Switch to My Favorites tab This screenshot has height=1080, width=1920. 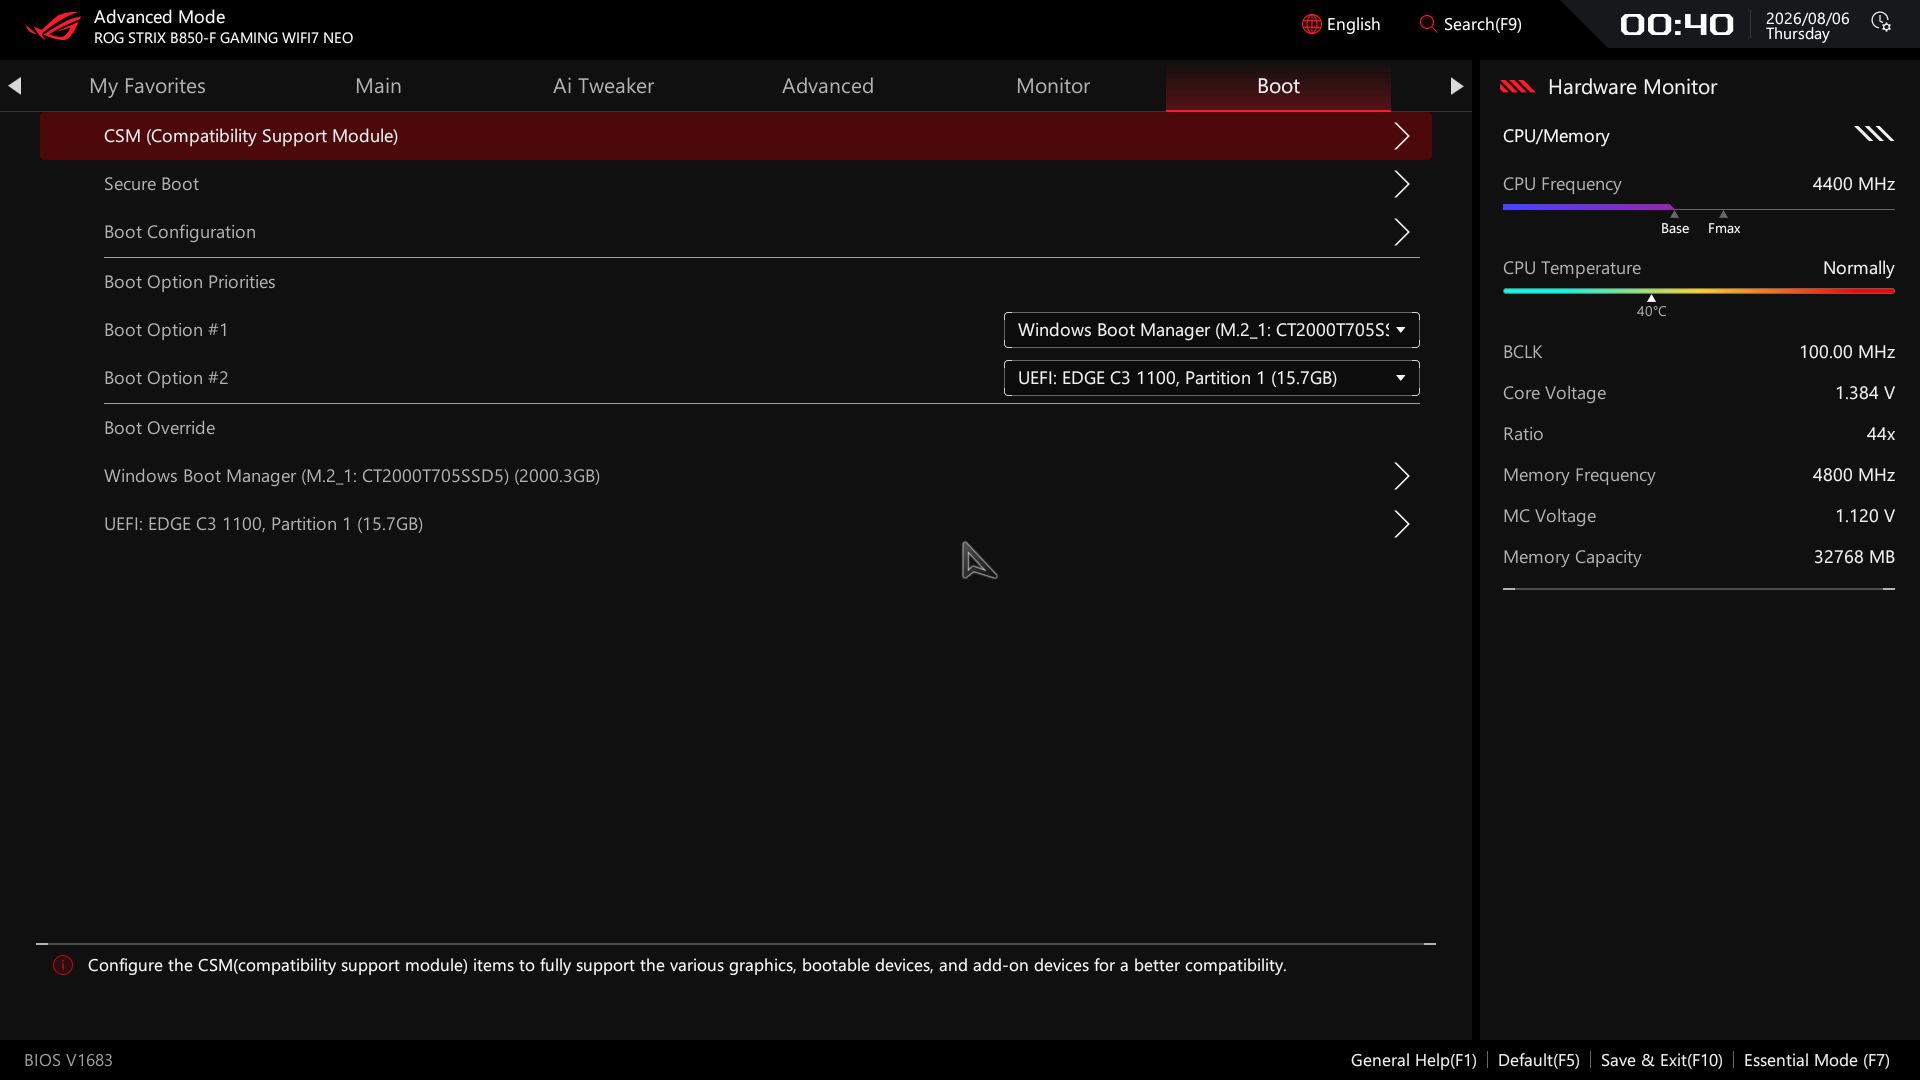tap(147, 86)
